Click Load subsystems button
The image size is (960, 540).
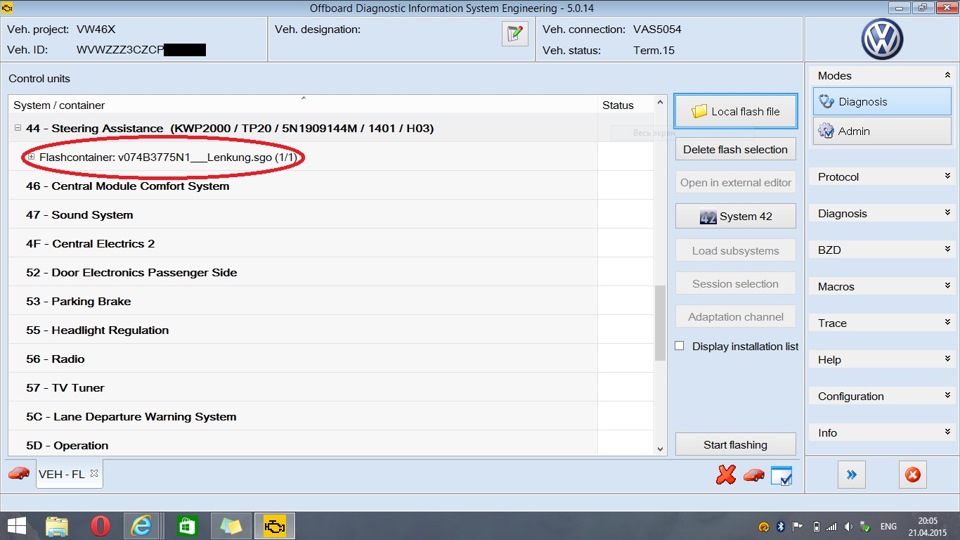click(735, 250)
